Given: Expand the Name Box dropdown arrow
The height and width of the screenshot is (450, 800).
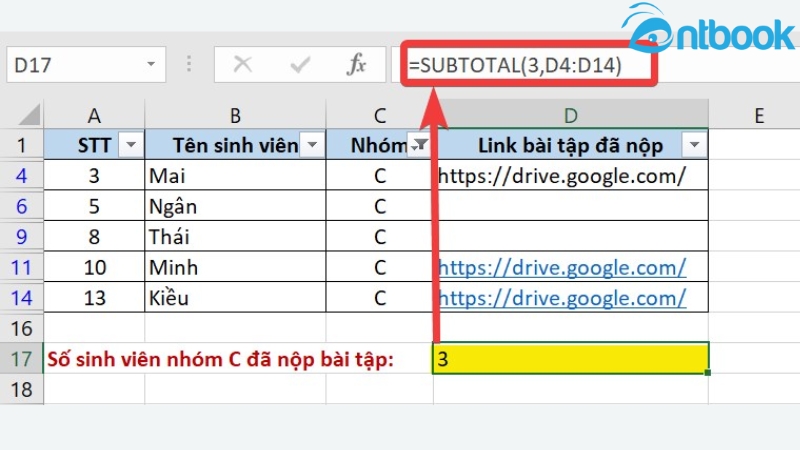Looking at the screenshot, I should 151,64.
